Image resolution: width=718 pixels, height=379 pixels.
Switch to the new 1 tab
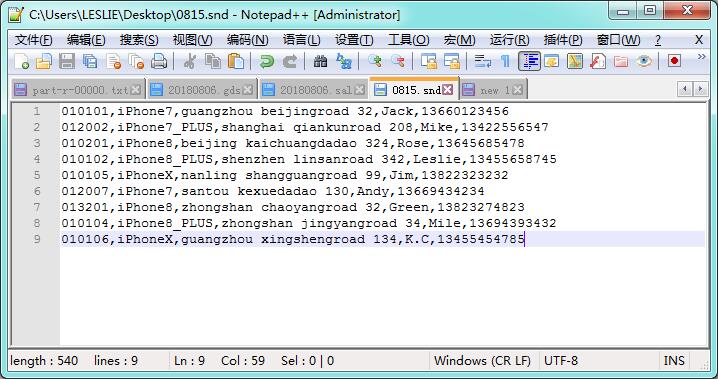pos(493,90)
